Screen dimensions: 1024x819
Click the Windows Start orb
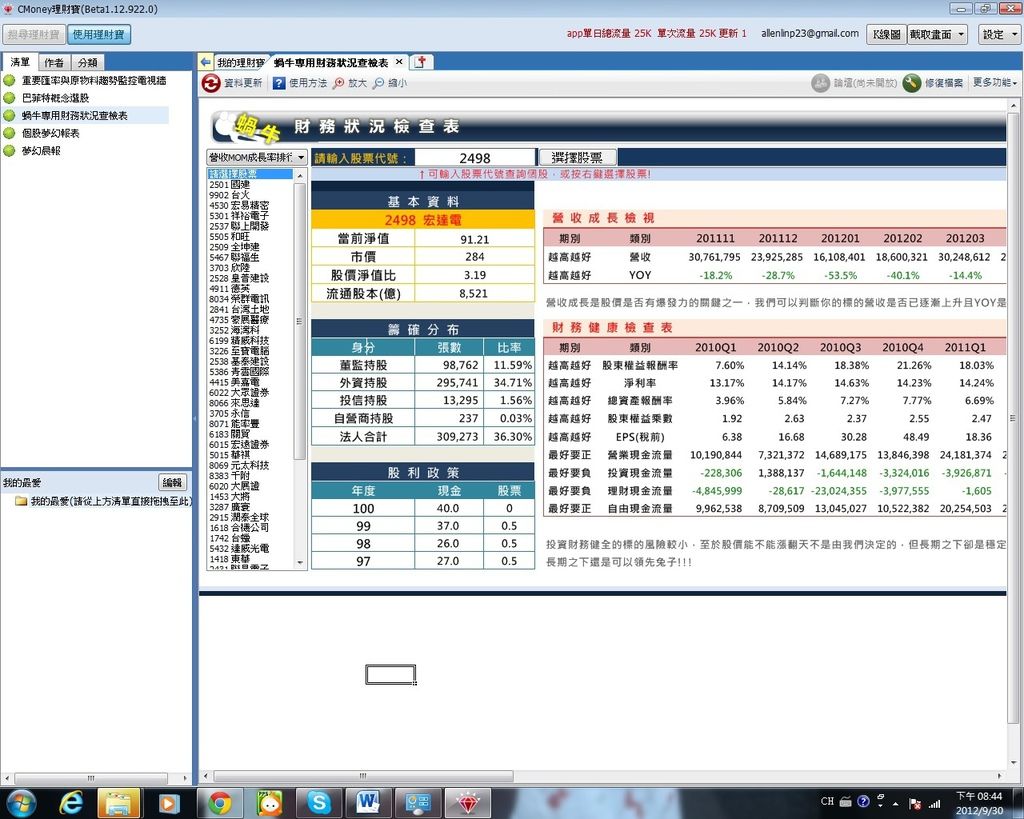(21, 803)
